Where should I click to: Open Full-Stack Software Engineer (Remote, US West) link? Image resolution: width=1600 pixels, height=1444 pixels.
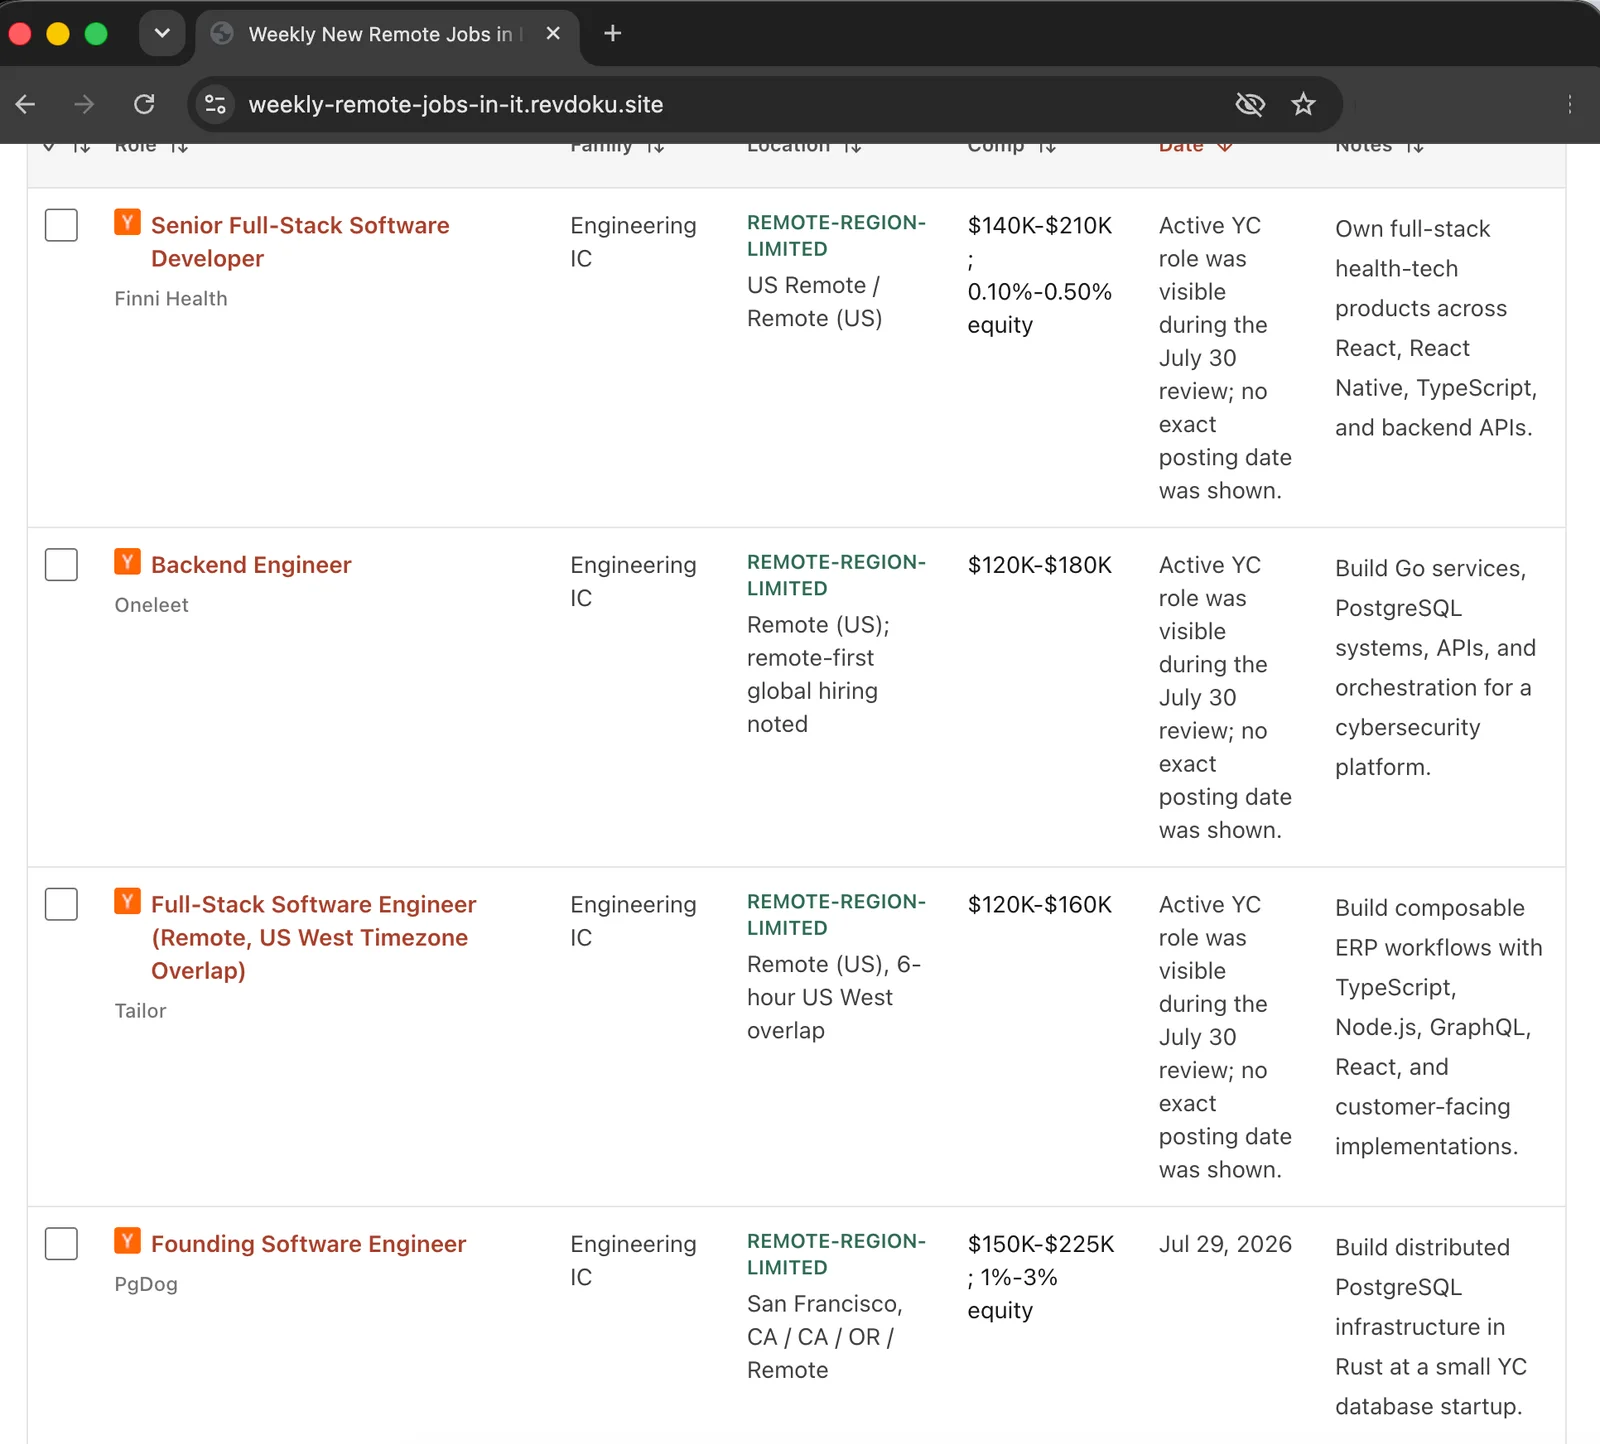tap(313, 937)
